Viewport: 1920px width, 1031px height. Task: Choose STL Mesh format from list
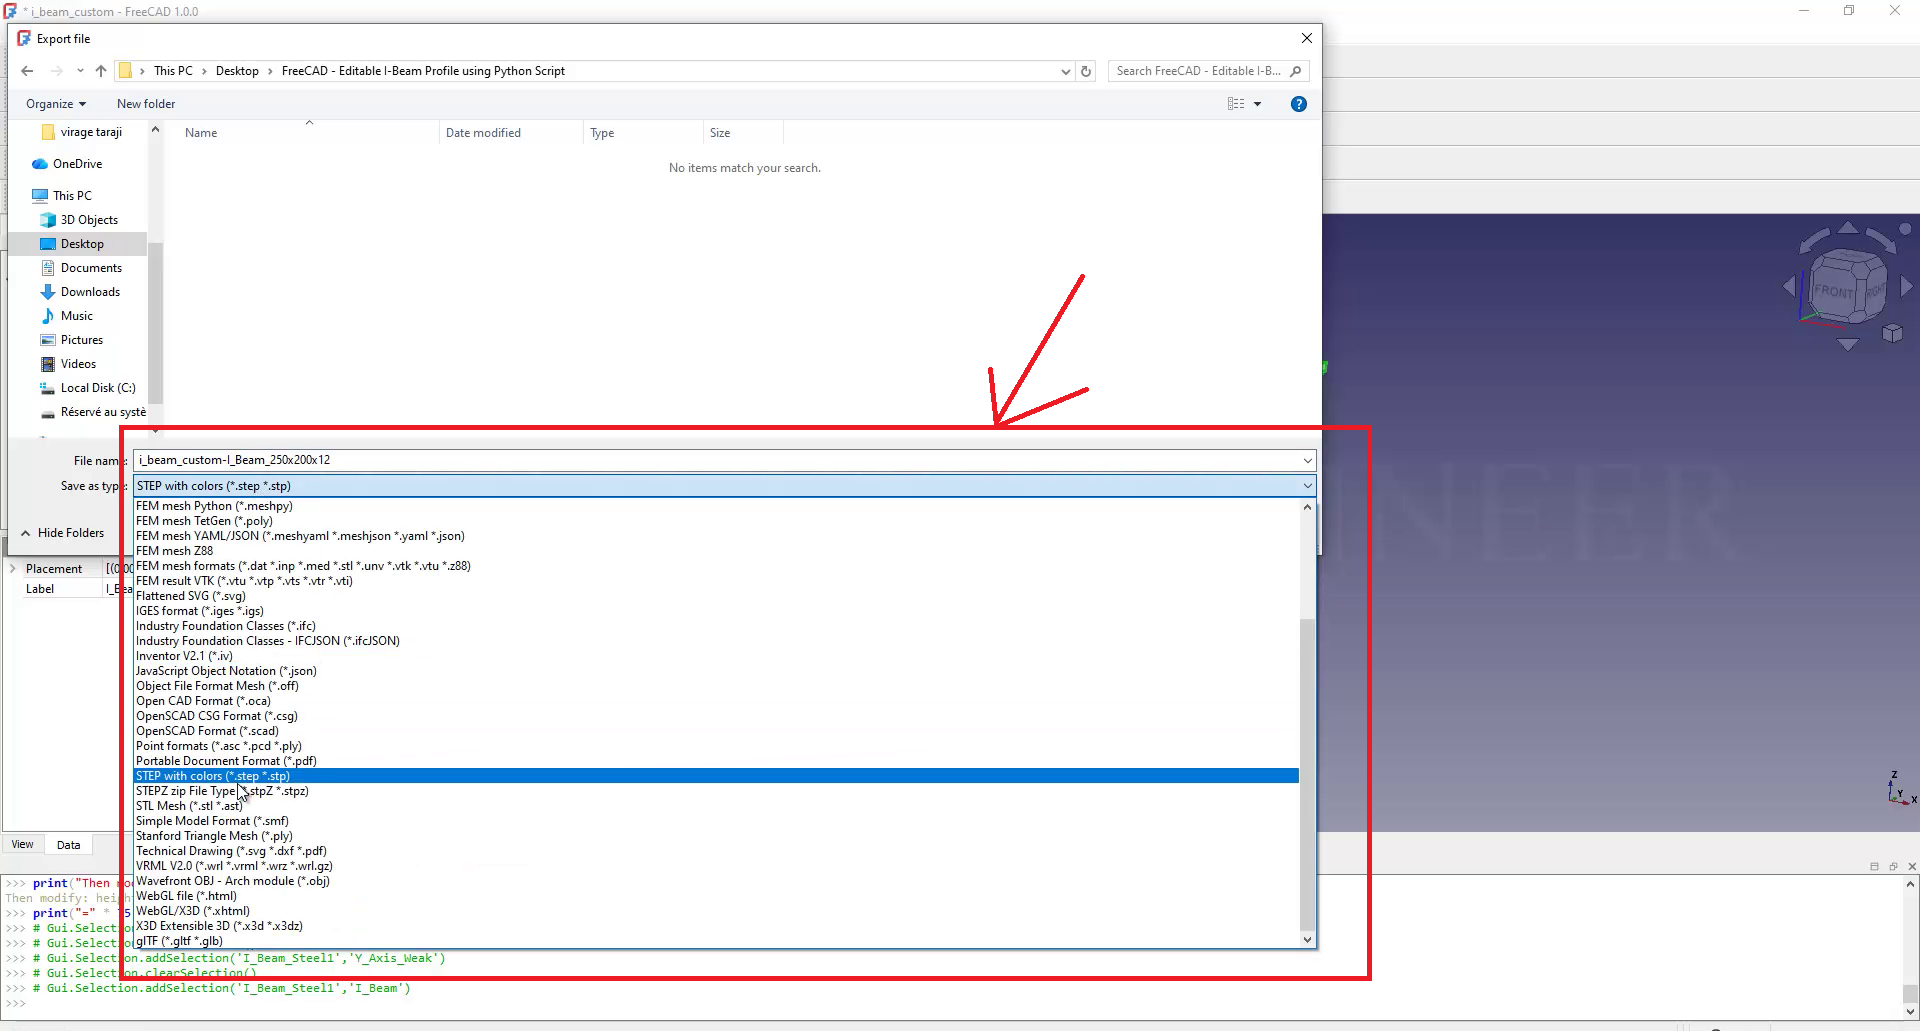(189, 806)
